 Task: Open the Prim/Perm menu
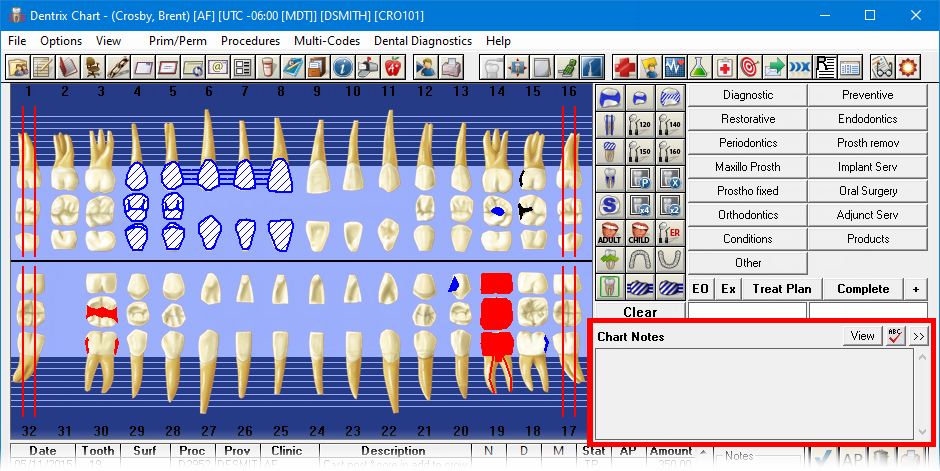pos(178,41)
